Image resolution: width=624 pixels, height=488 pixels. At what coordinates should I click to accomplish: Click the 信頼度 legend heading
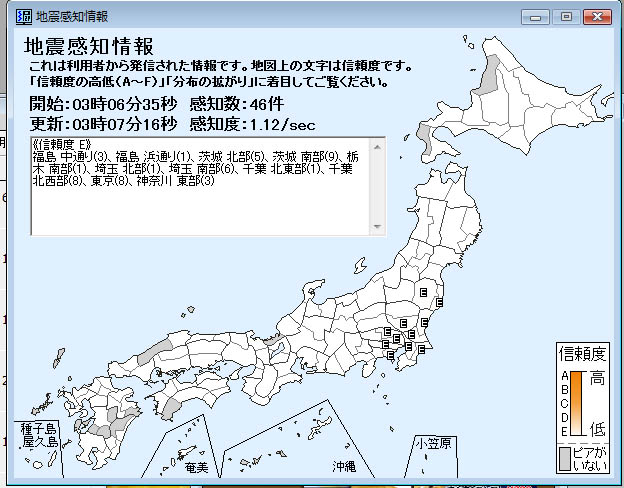coord(583,353)
